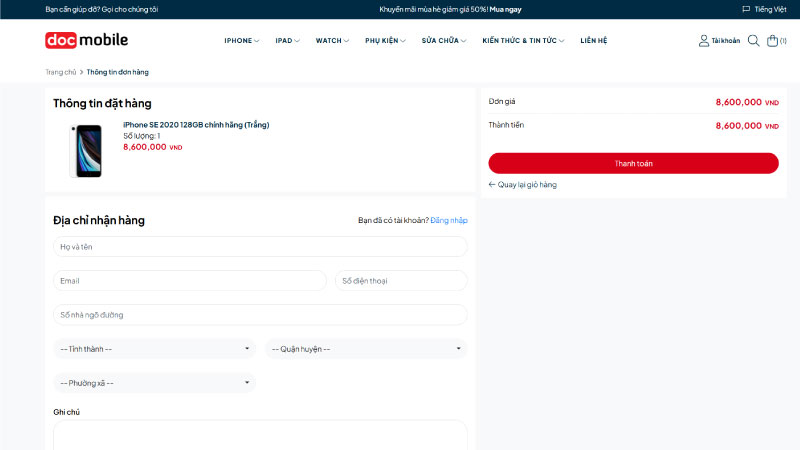This screenshot has height=450, width=800.
Task: Click the Thanh toán button
Action: (x=633, y=163)
